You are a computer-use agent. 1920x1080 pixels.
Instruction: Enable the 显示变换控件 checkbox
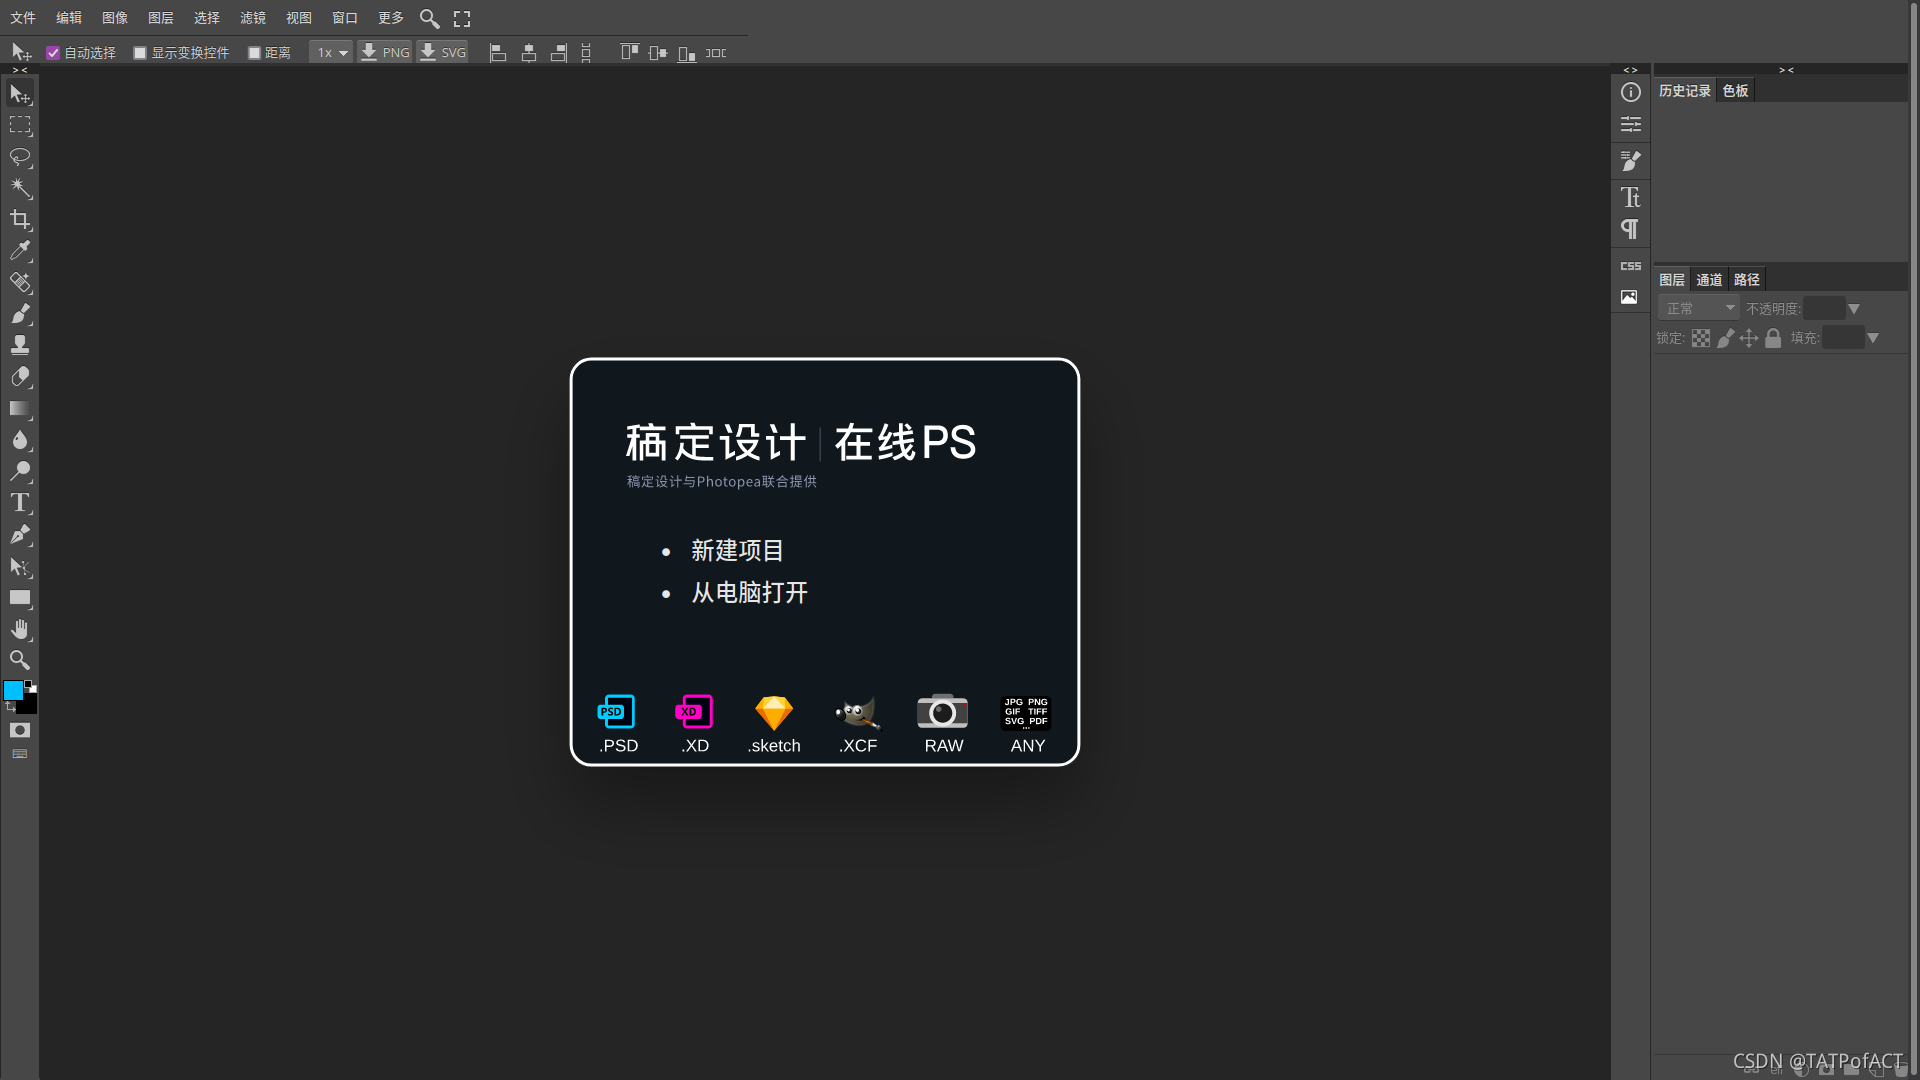[x=140, y=53]
